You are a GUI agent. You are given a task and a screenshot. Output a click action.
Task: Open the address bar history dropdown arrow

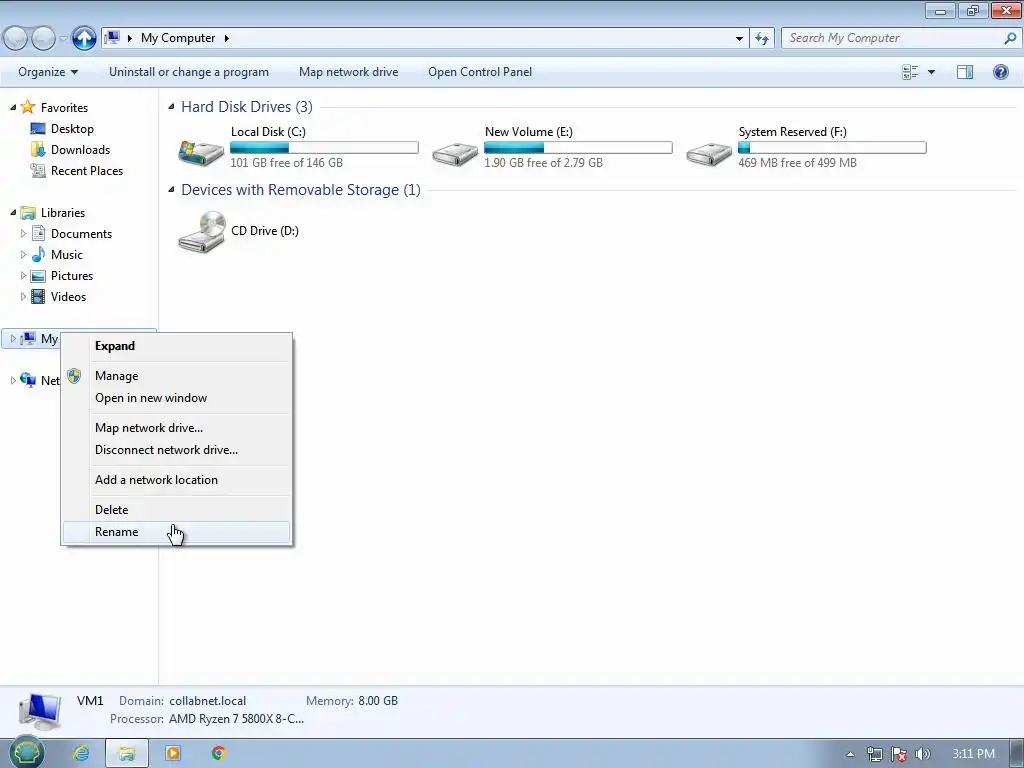point(739,39)
